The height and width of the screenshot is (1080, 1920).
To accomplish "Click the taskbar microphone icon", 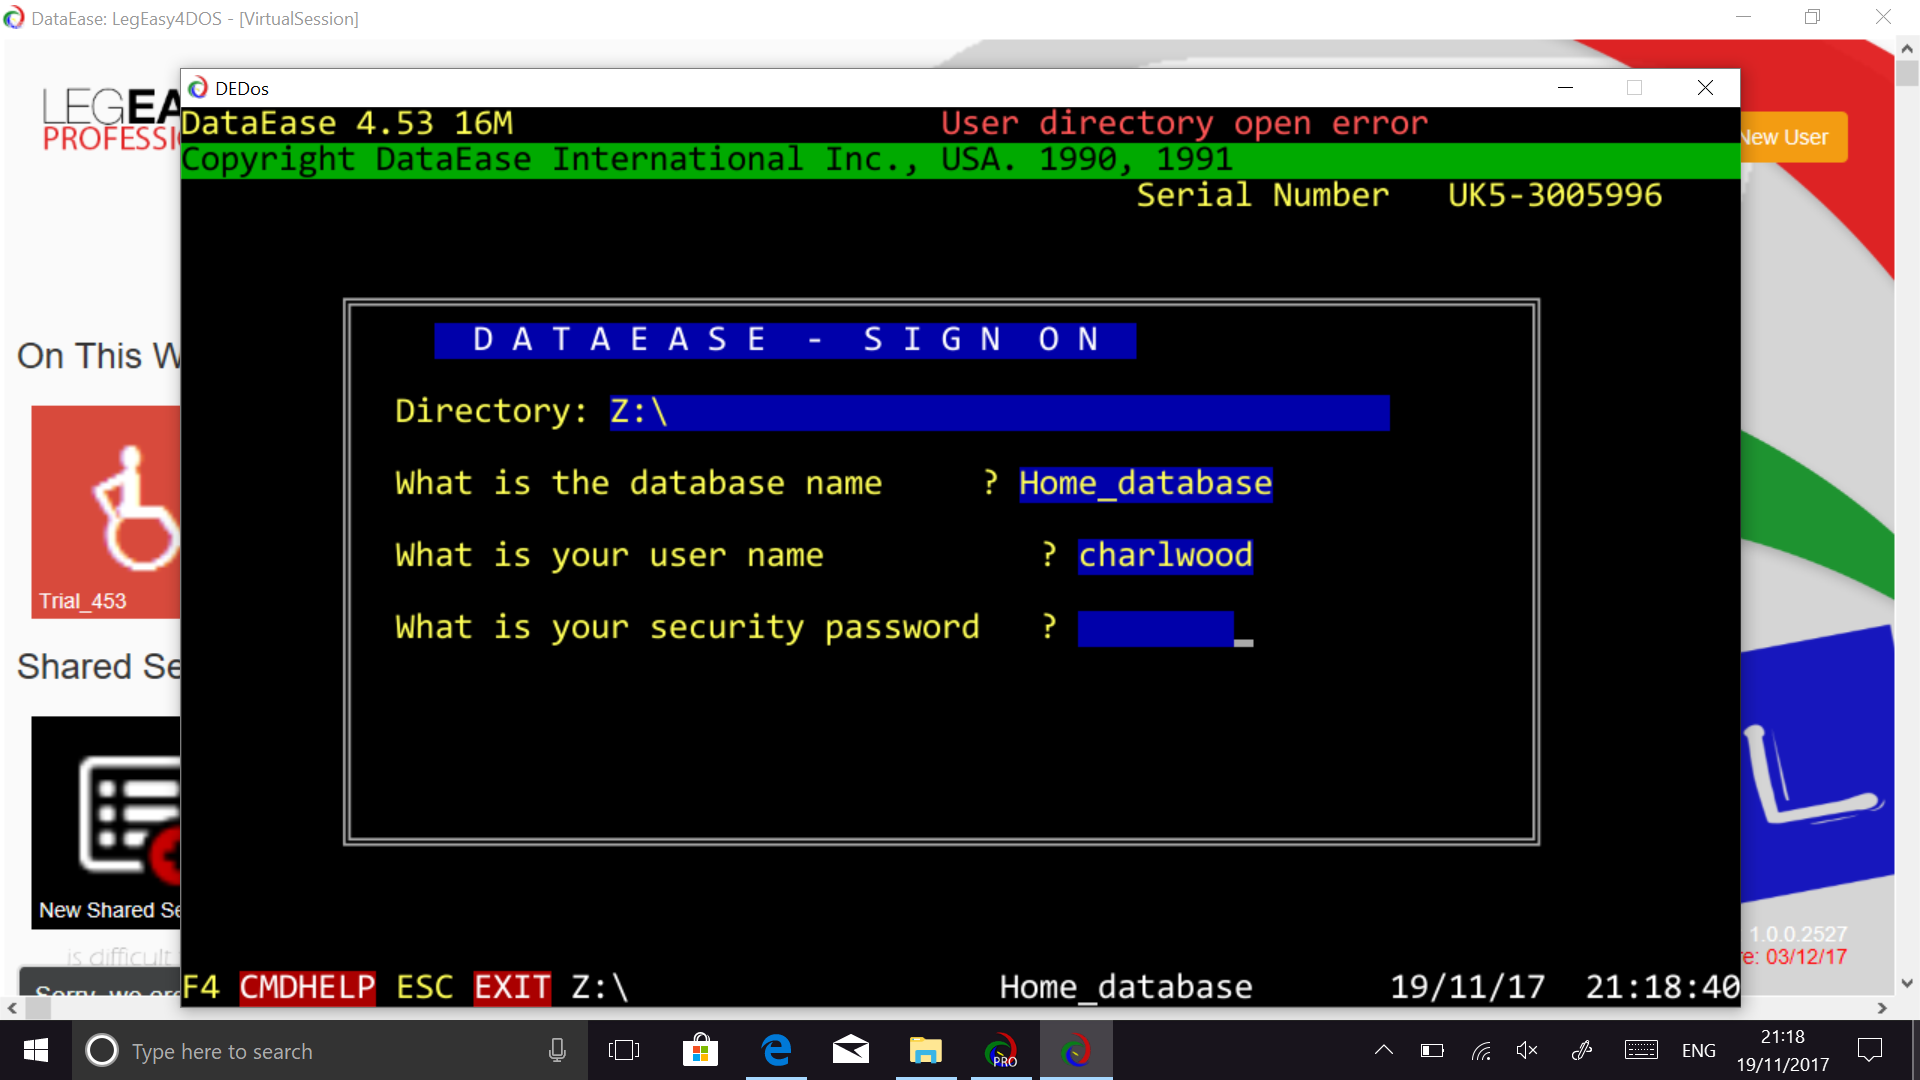I will click(x=557, y=1051).
